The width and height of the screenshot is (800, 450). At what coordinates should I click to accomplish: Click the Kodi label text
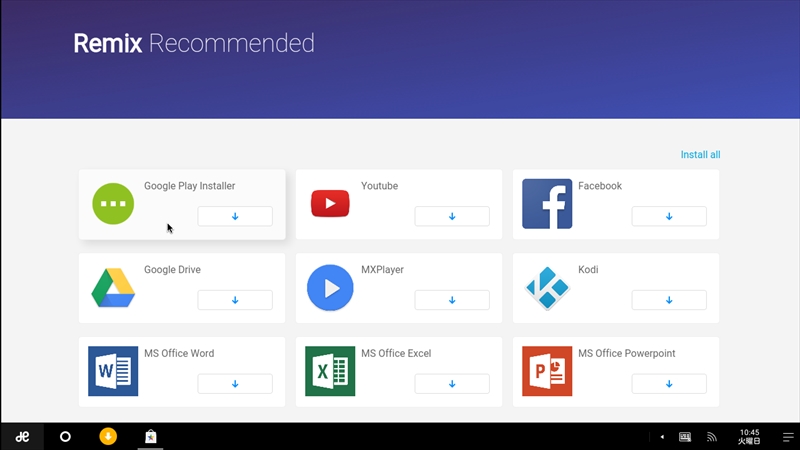(x=588, y=270)
